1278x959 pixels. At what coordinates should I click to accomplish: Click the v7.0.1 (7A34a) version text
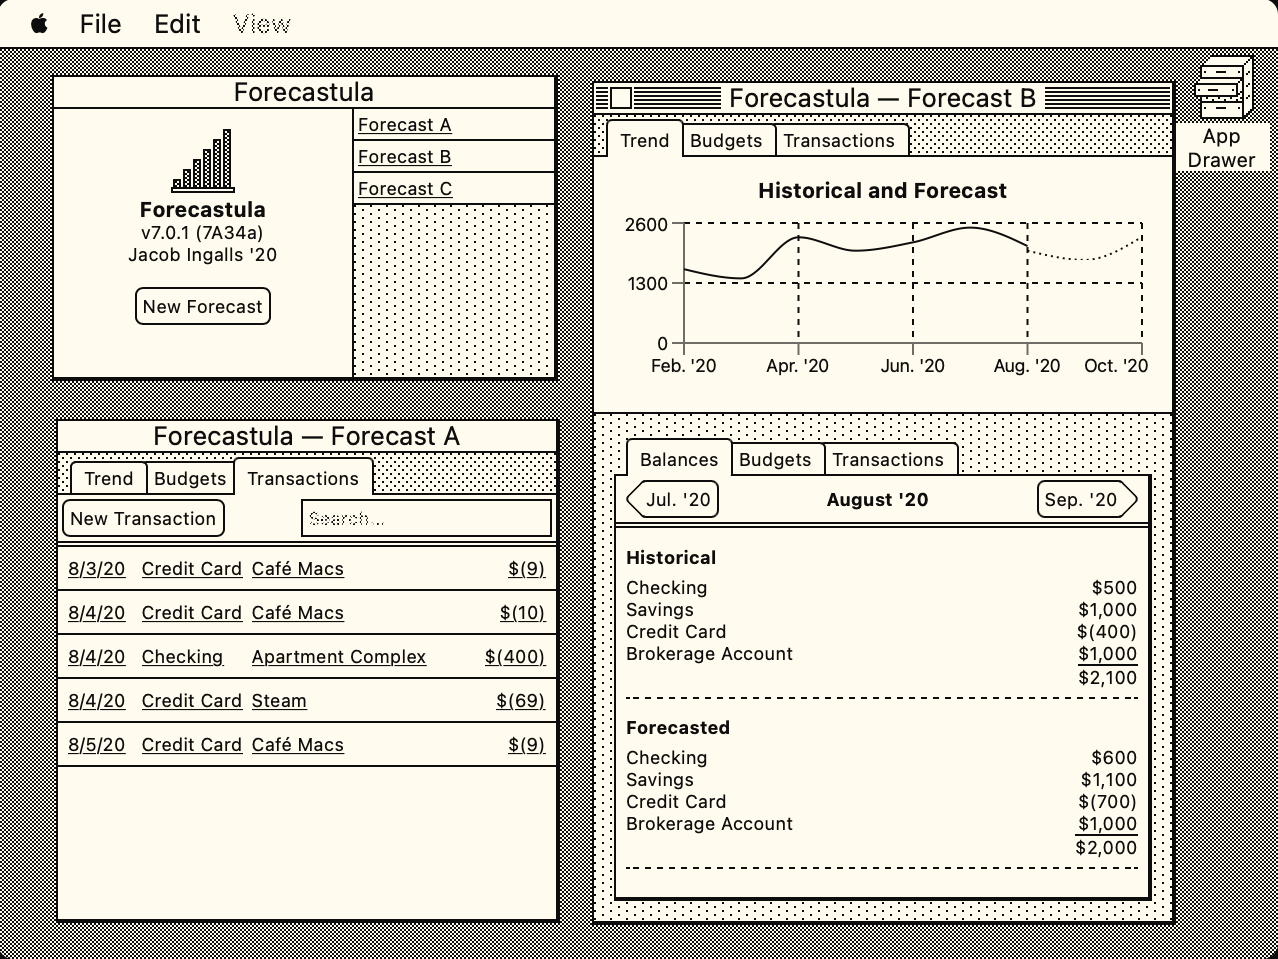click(202, 233)
